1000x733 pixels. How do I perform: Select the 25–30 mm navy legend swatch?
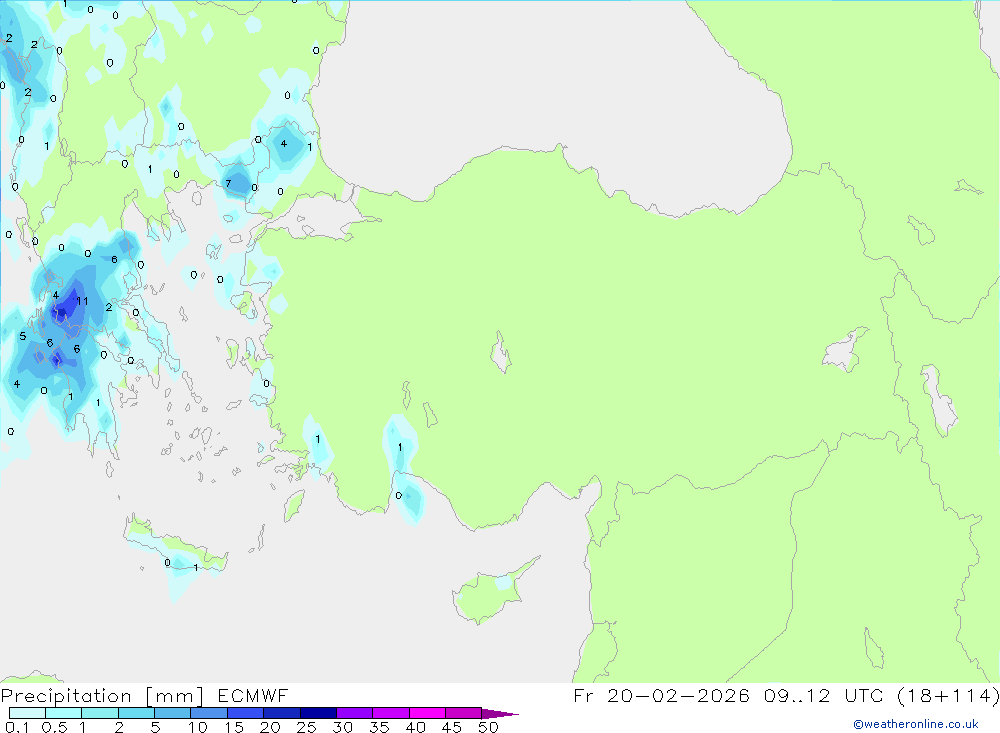pyautogui.click(x=318, y=713)
